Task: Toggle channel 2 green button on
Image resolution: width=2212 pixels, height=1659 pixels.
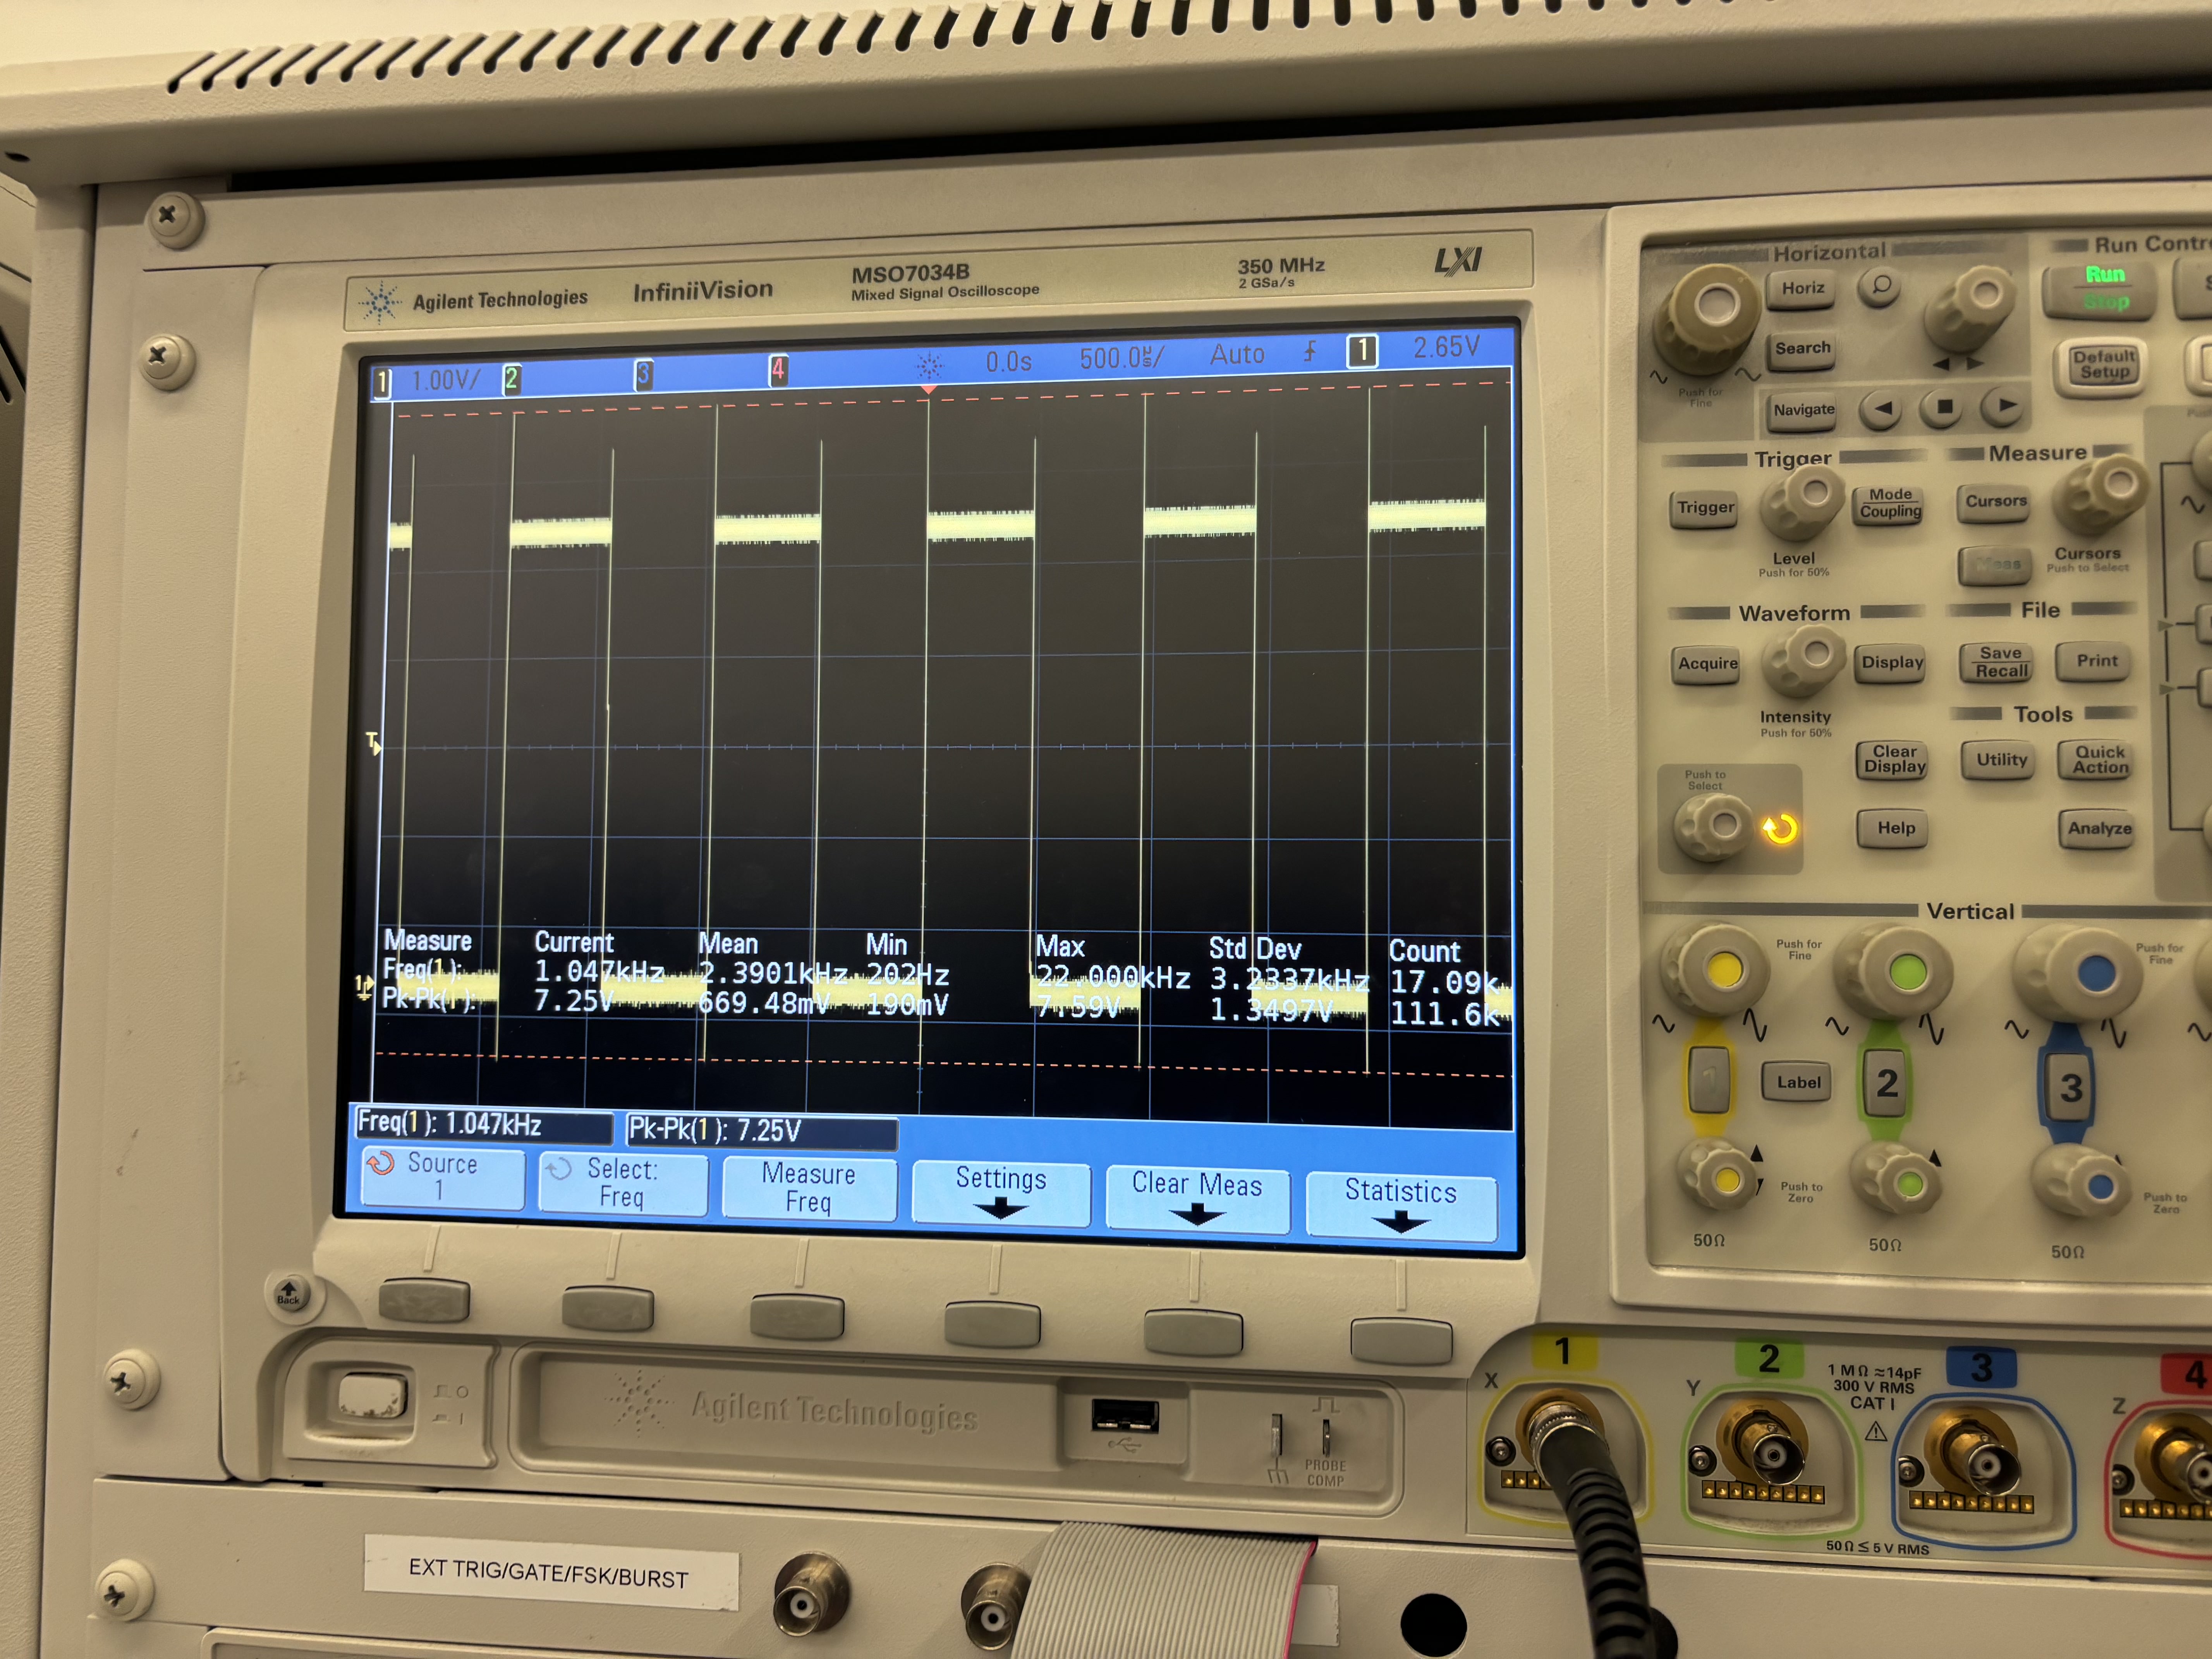Action: (x=1885, y=1084)
